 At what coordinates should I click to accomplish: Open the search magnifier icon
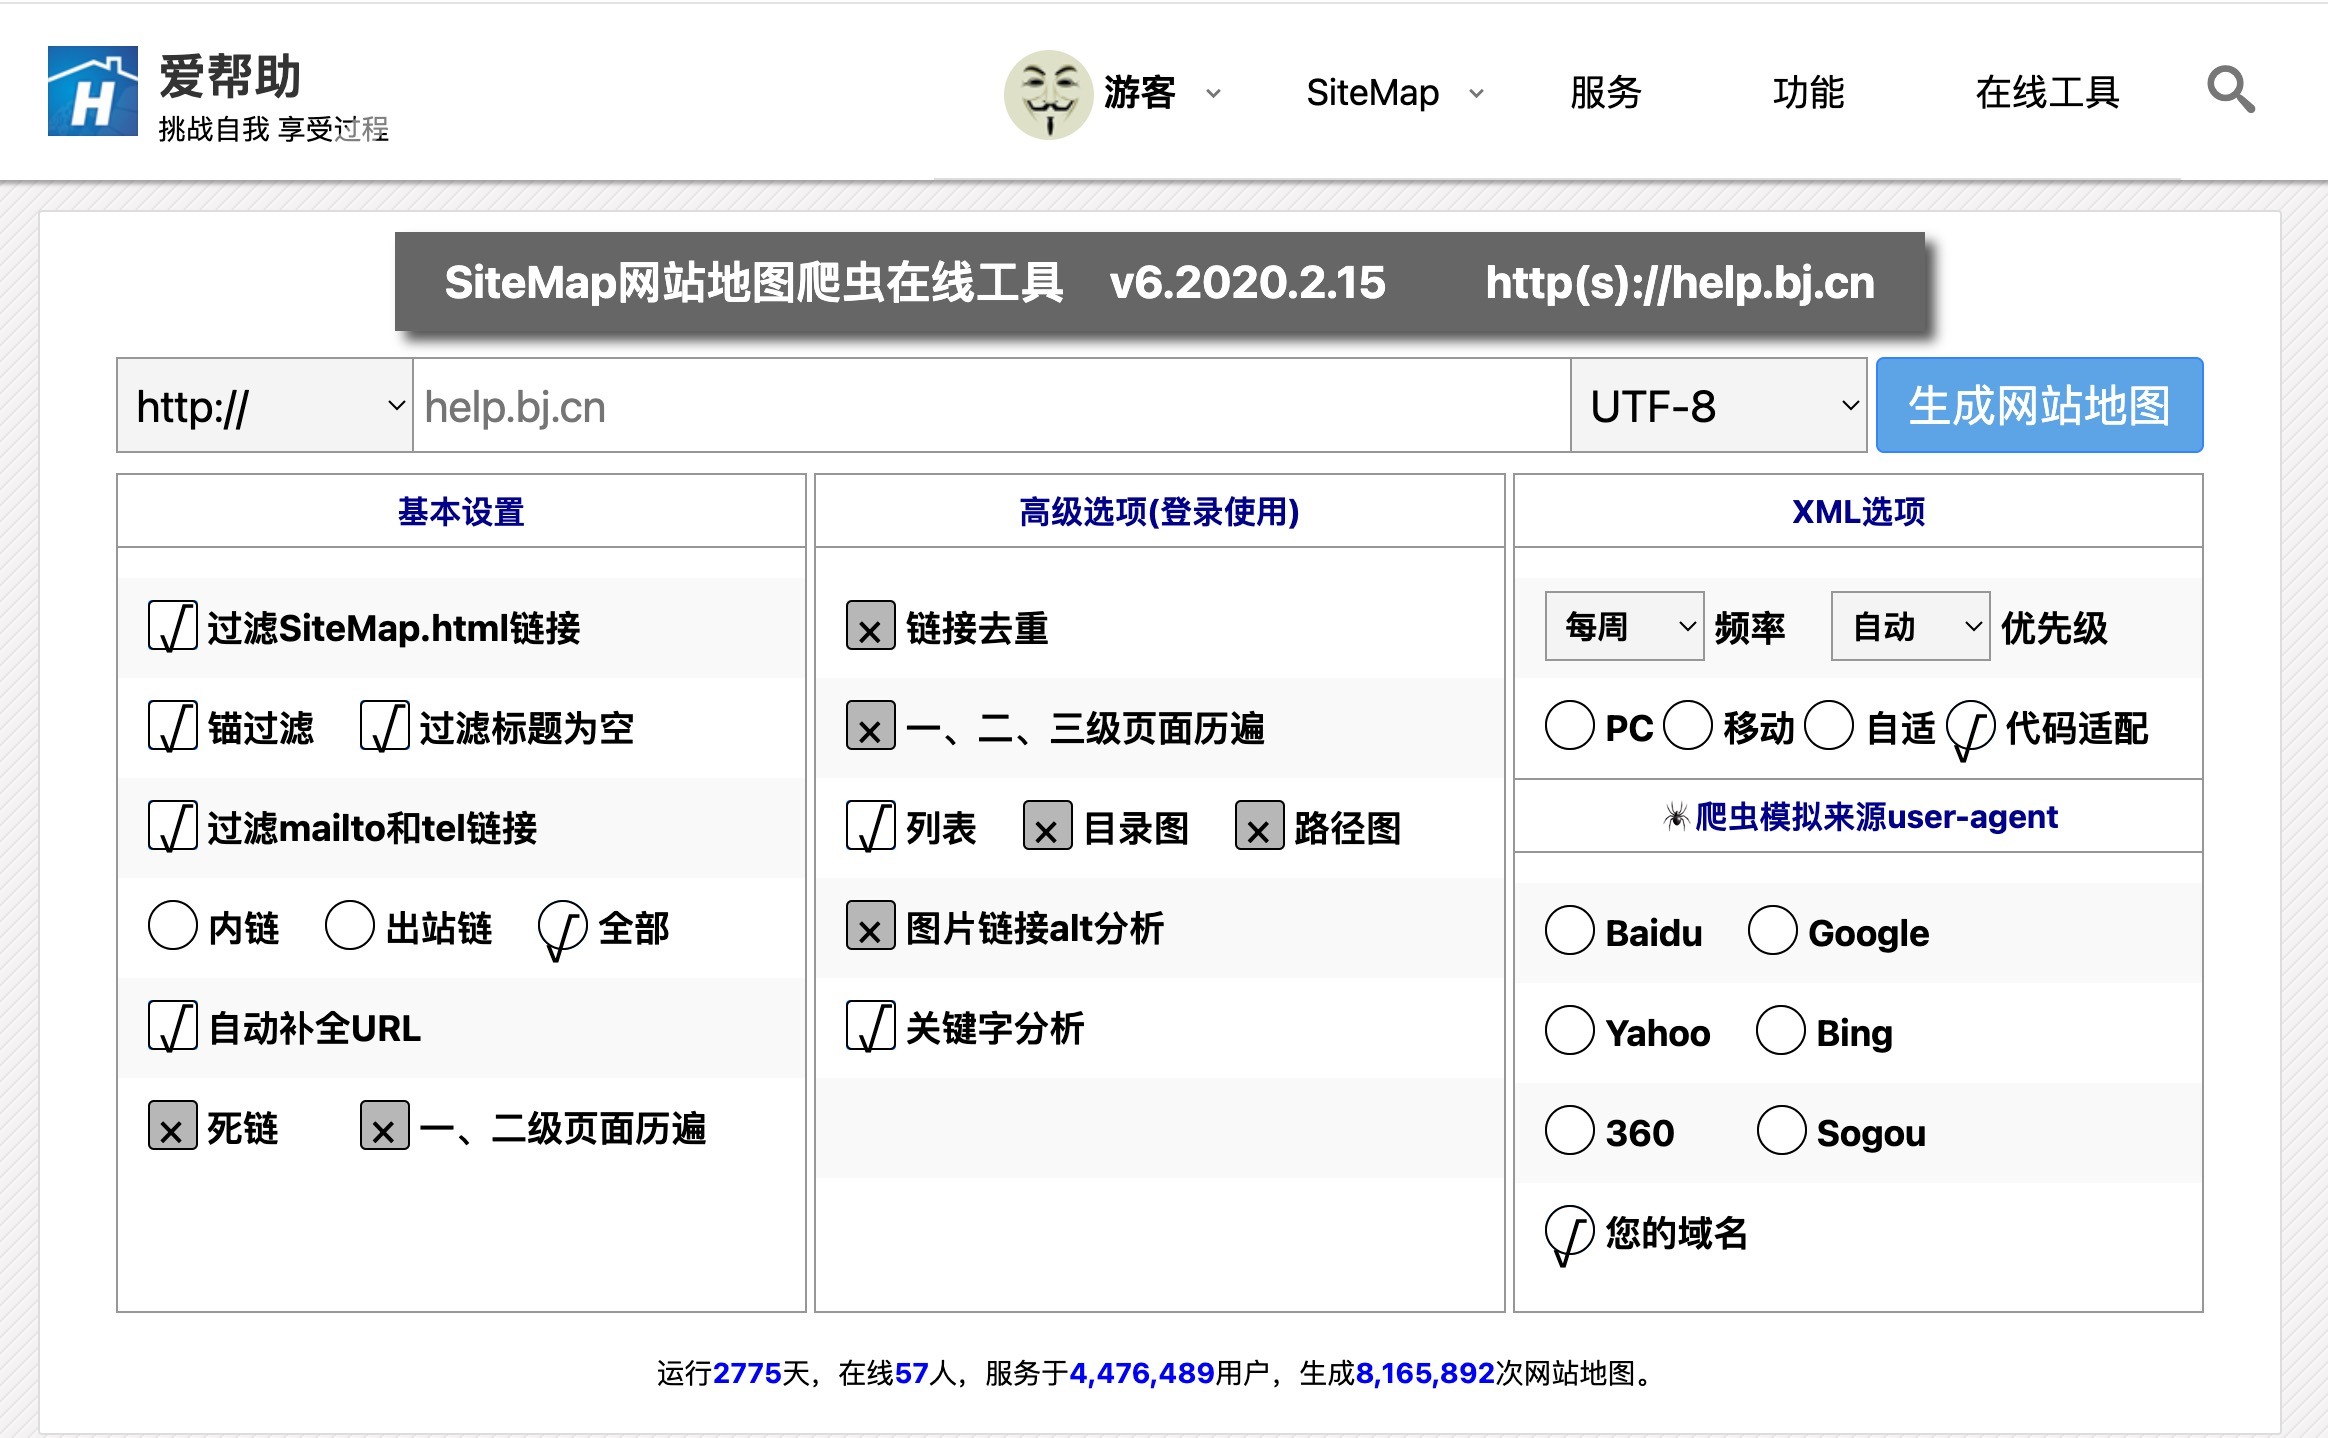pyautogui.click(x=2231, y=91)
